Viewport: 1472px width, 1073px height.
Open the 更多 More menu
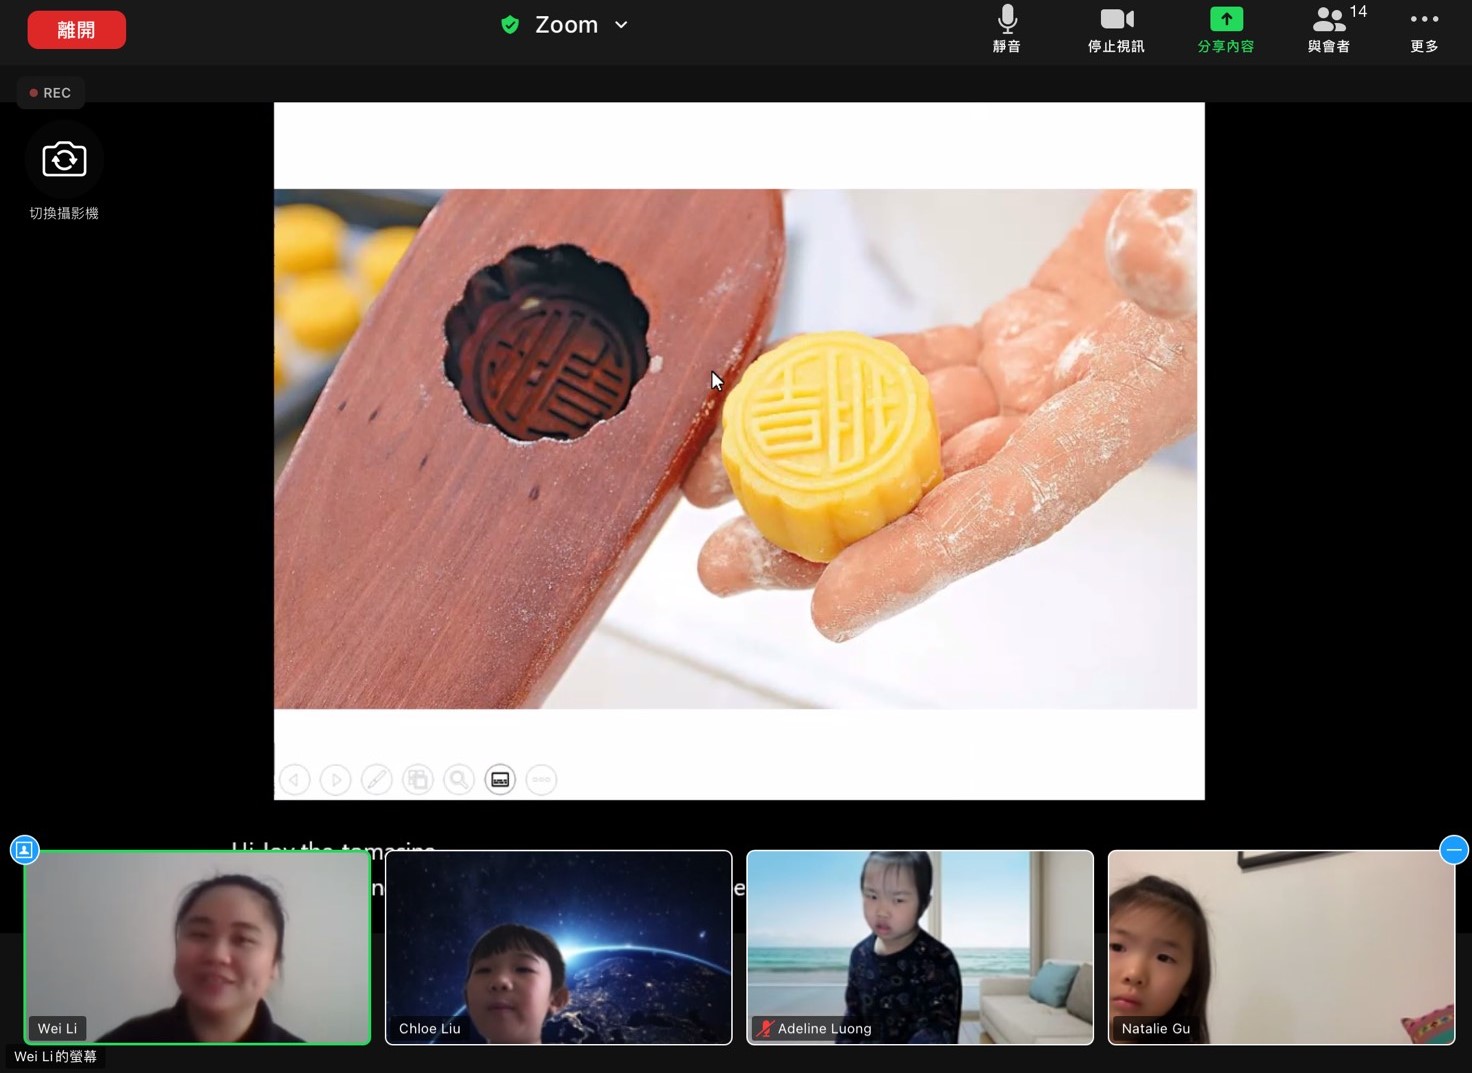[x=1424, y=28]
